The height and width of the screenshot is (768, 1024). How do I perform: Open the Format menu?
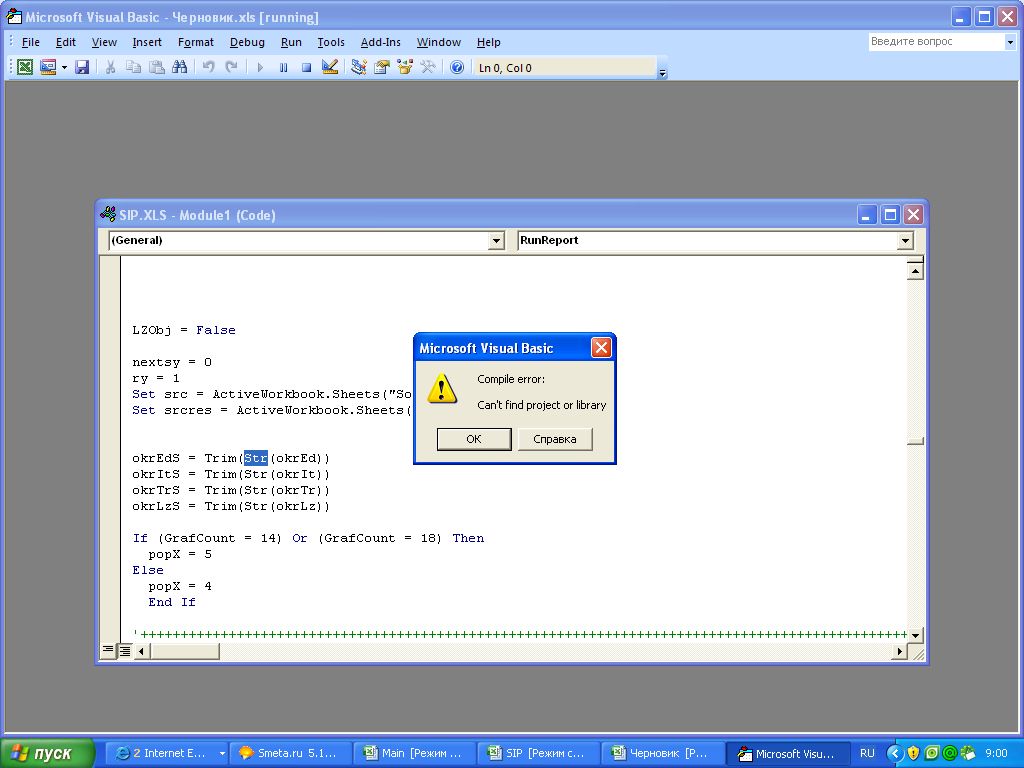tap(195, 42)
